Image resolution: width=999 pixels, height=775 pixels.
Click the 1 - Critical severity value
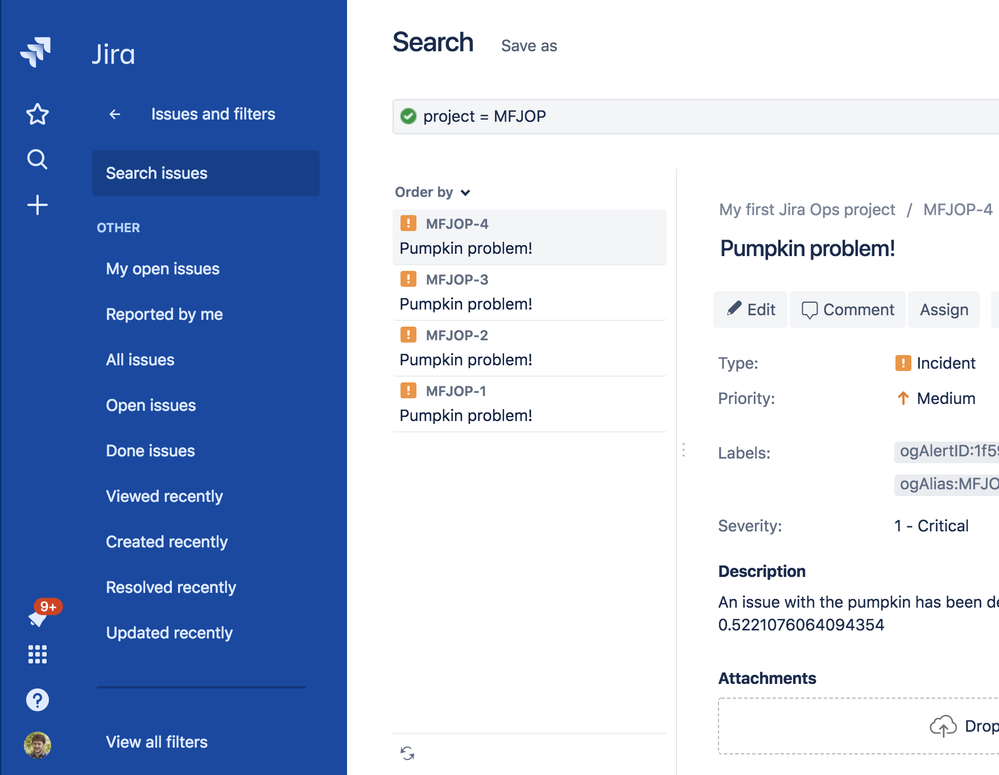point(931,526)
